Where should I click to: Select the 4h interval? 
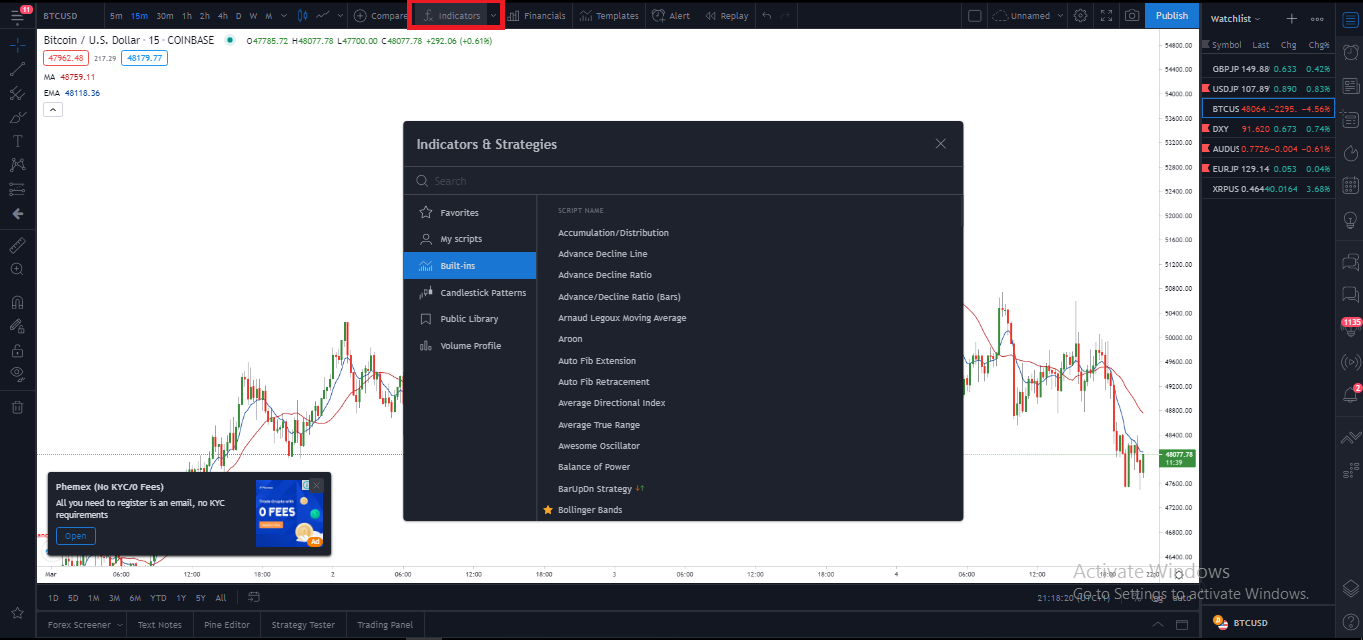point(222,16)
